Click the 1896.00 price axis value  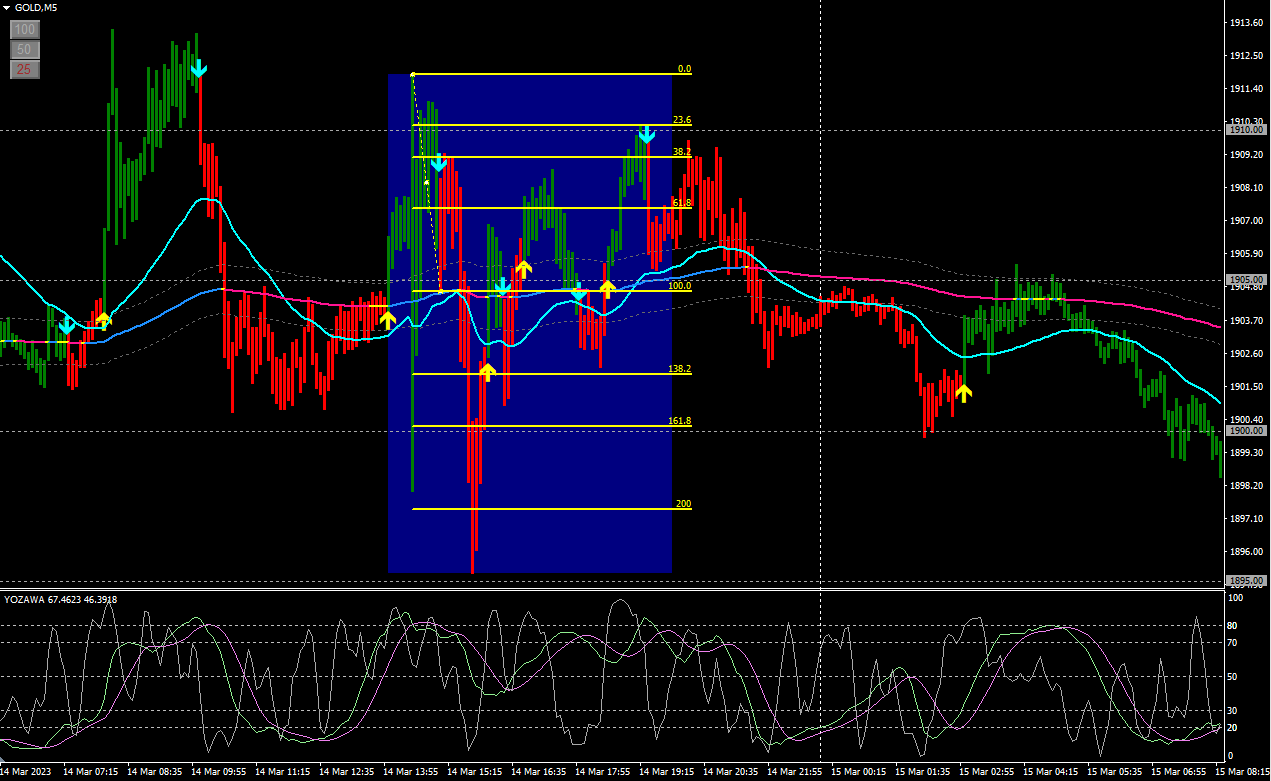[x=1247, y=551]
